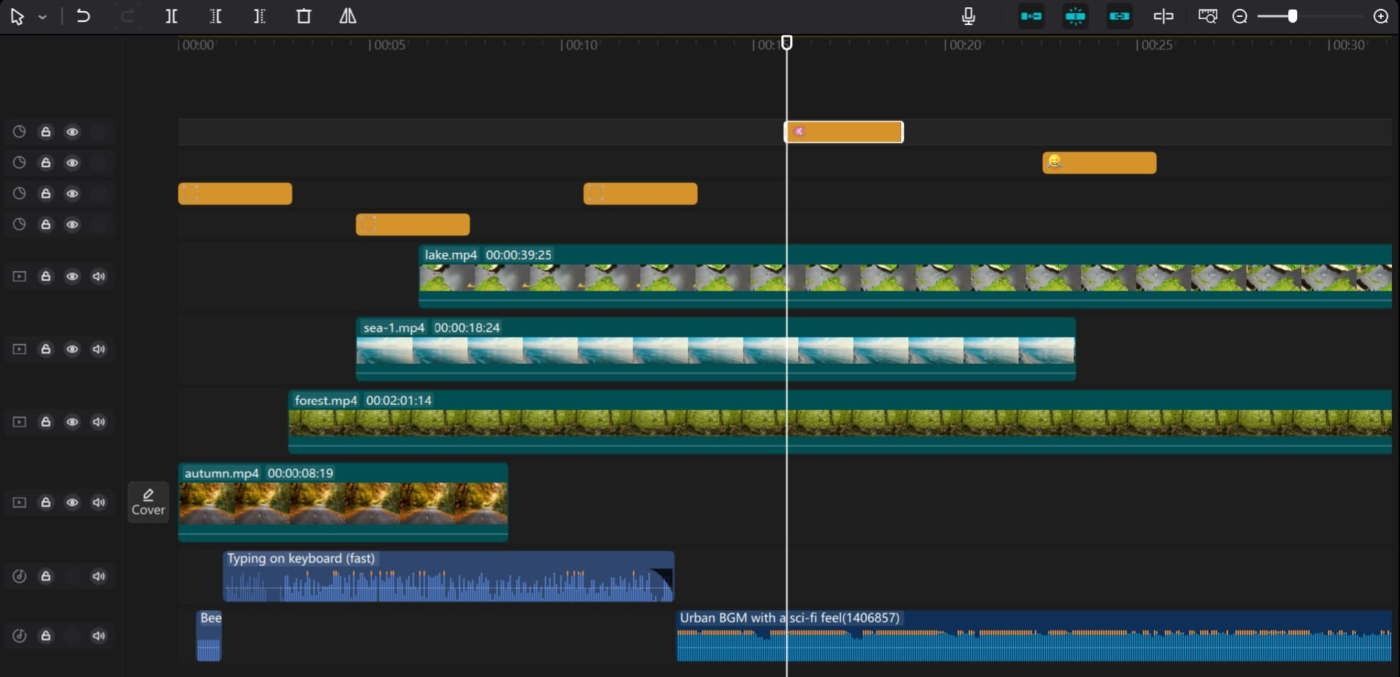
Task: Click the zoom-to-fit timeline ruler icon
Action: (x=1208, y=16)
